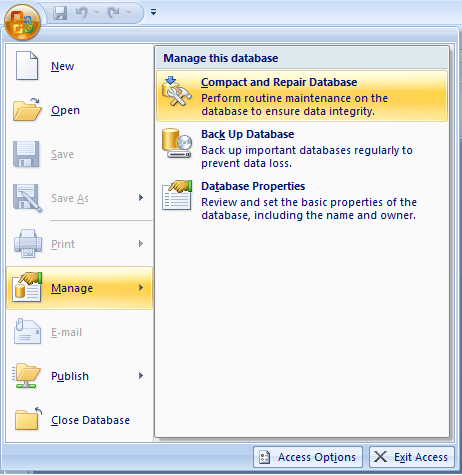
Task: Click the Undo arrow in Quick Access Toolbar
Action: pyautogui.click(x=82, y=13)
